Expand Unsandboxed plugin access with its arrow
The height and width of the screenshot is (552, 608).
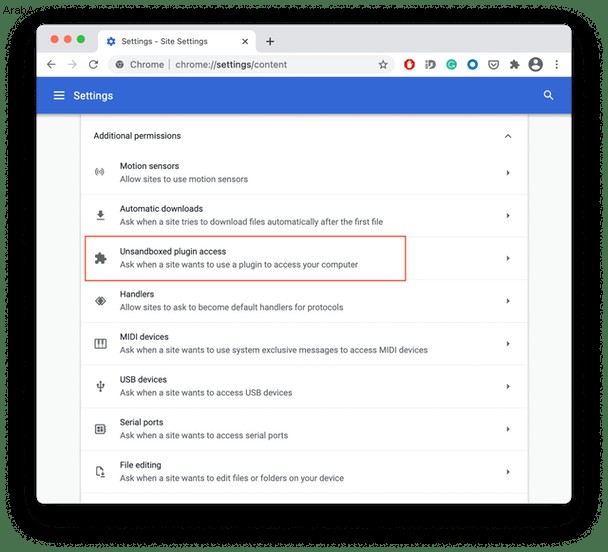pos(508,258)
